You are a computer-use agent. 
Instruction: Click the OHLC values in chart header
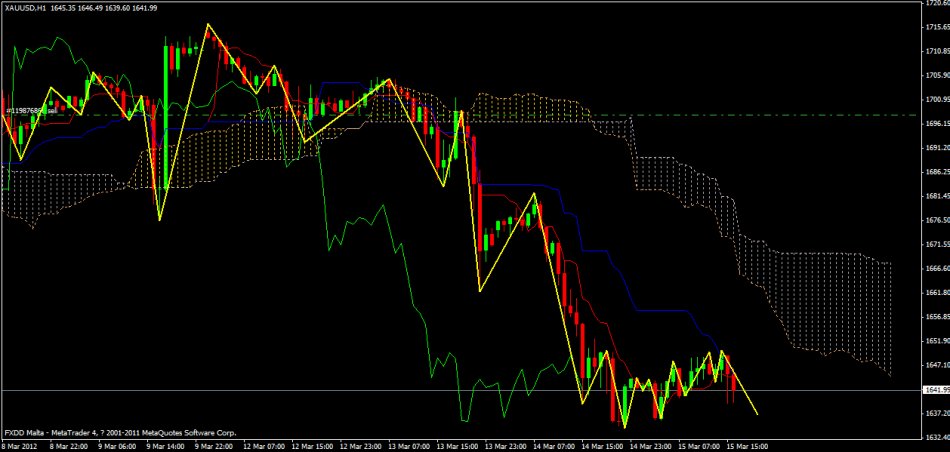[x=109, y=9]
